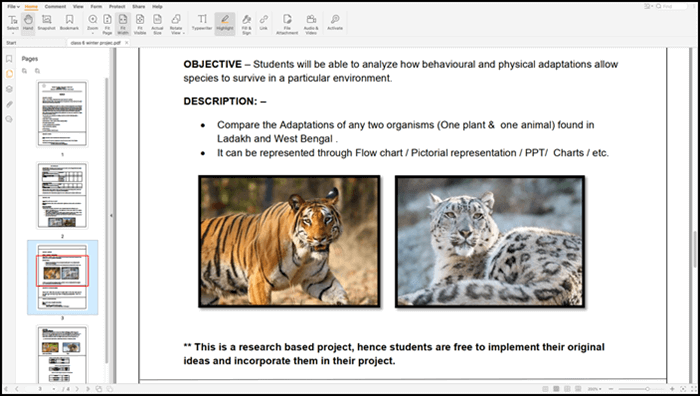Choose the Fit Page view
This screenshot has height=396, width=700.
107,24
